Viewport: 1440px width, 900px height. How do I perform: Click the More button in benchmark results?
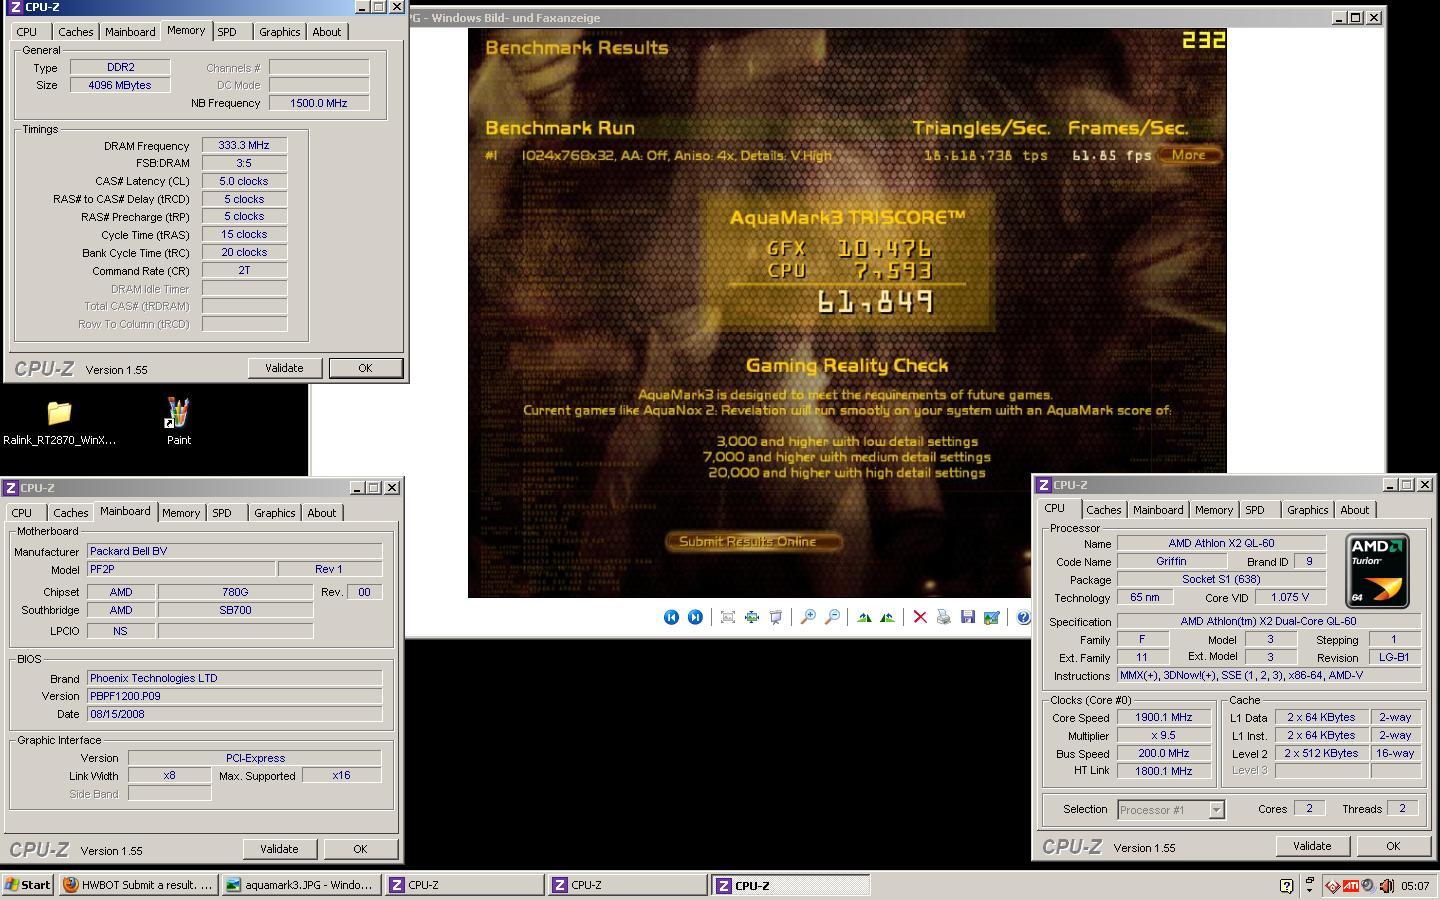1188,155
